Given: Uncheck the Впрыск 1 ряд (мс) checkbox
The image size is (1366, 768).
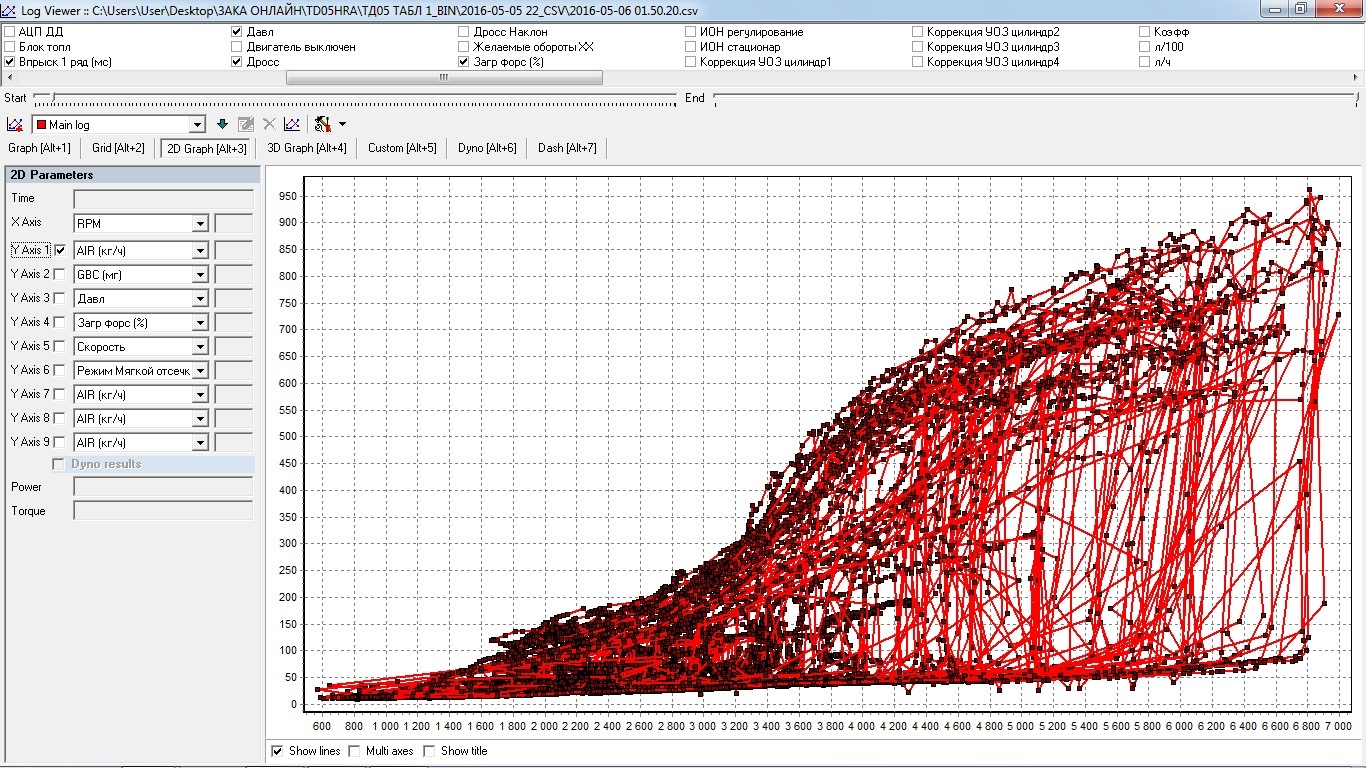Looking at the screenshot, I should pos(10,62).
